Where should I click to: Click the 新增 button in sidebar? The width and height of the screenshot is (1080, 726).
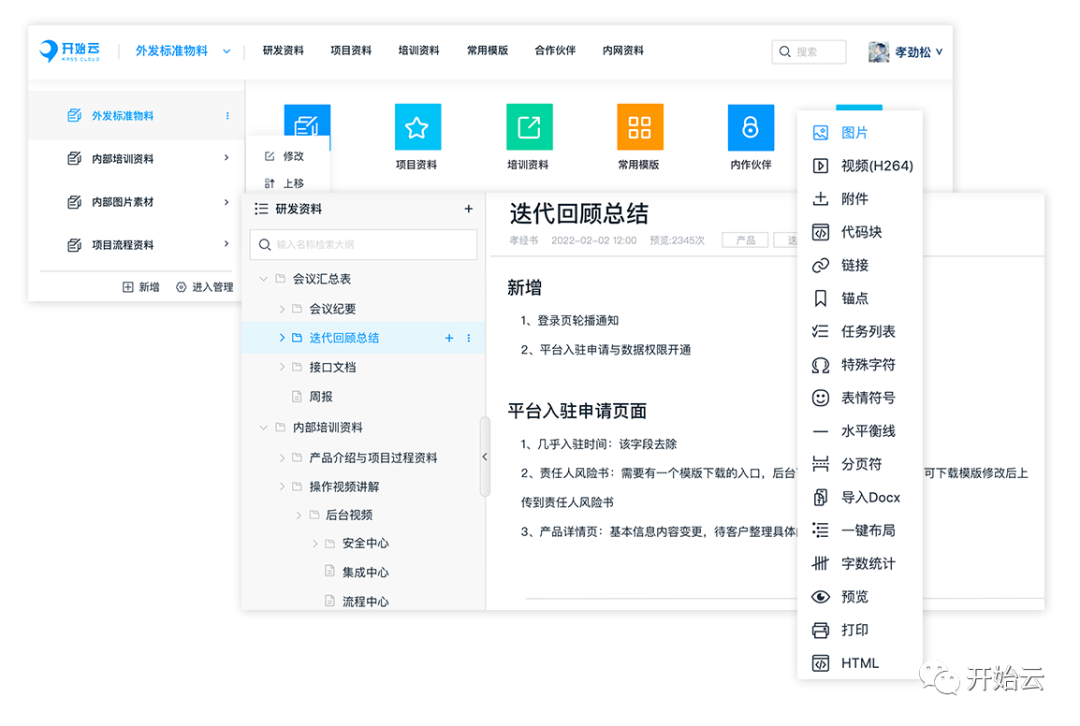pos(141,287)
